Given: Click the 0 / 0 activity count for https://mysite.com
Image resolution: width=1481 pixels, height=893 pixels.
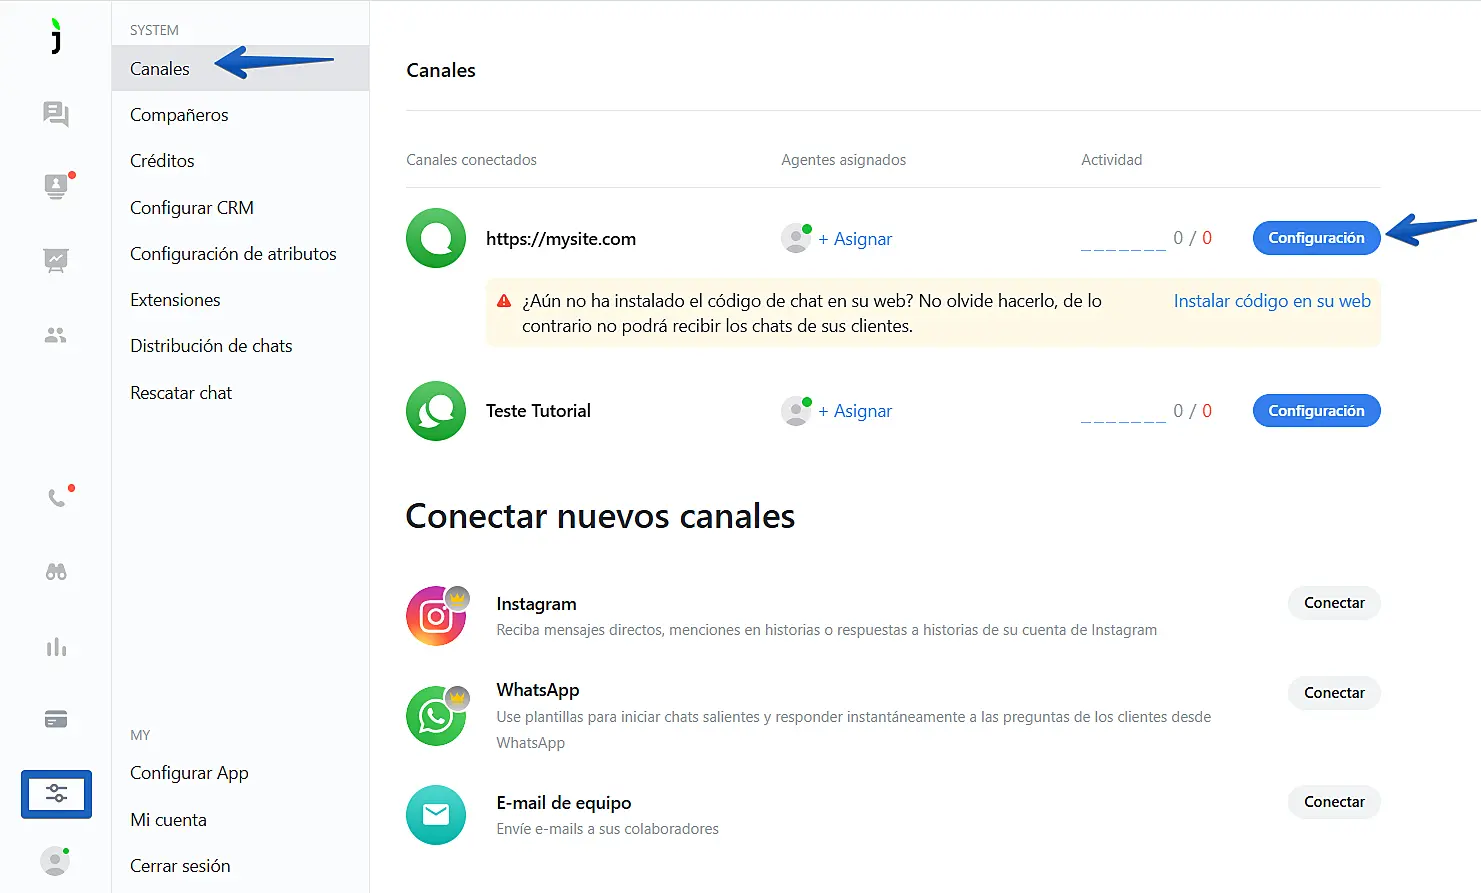Looking at the screenshot, I should 1192,238.
